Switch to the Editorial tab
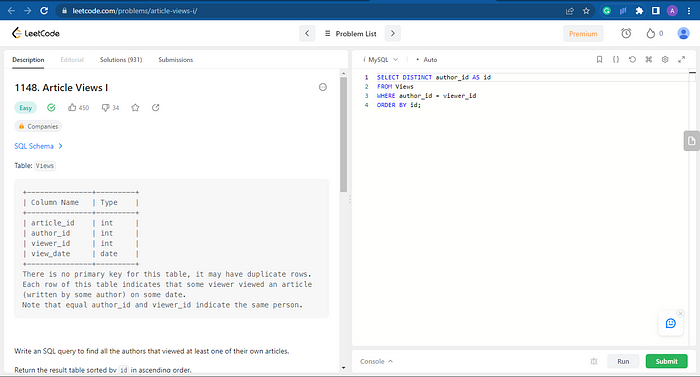 72,60
